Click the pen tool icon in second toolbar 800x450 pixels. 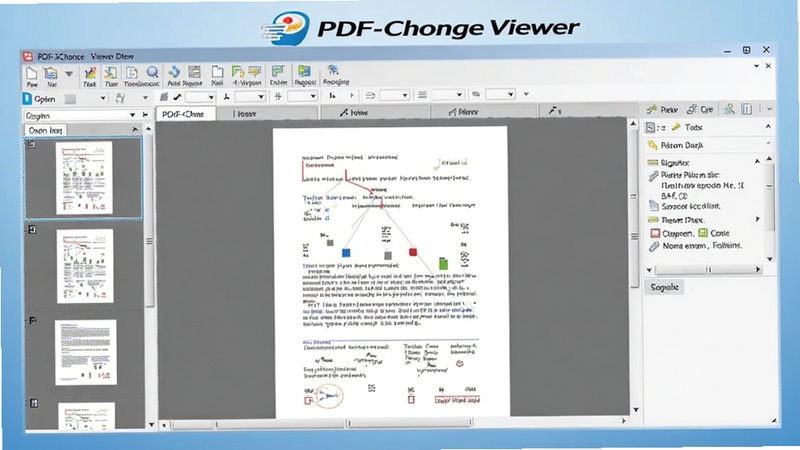177,97
